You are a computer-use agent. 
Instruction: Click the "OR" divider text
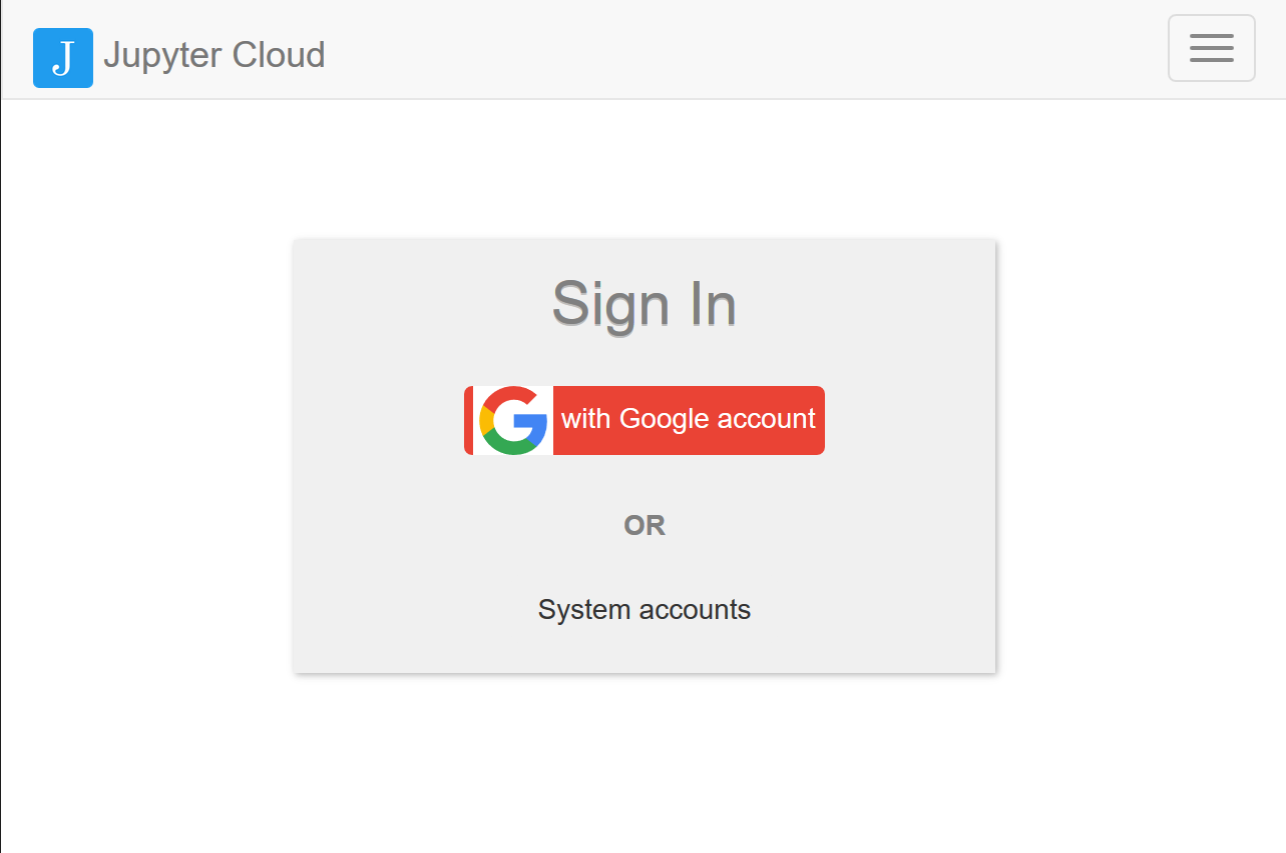(x=644, y=525)
